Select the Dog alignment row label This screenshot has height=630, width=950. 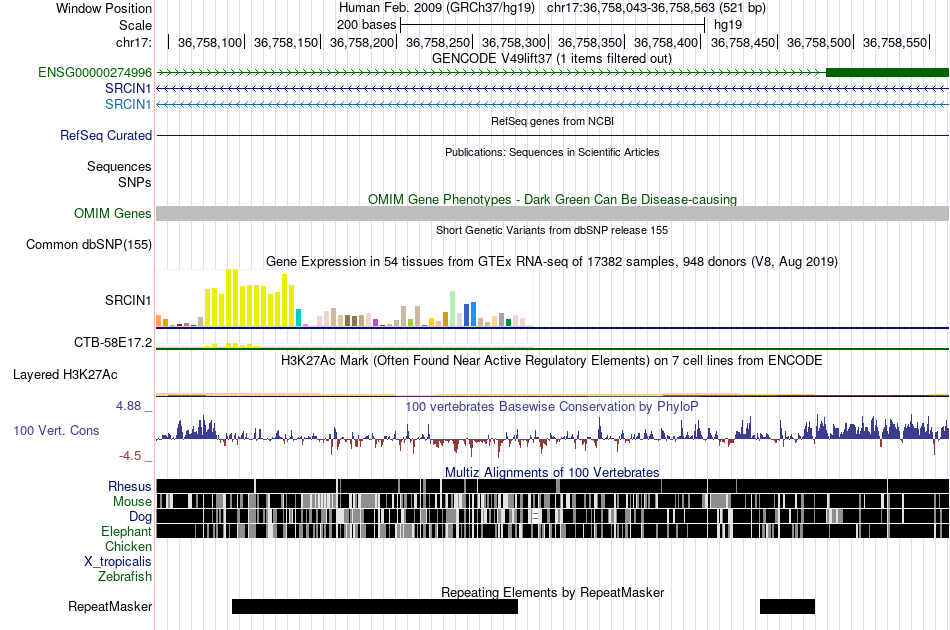[x=140, y=517]
